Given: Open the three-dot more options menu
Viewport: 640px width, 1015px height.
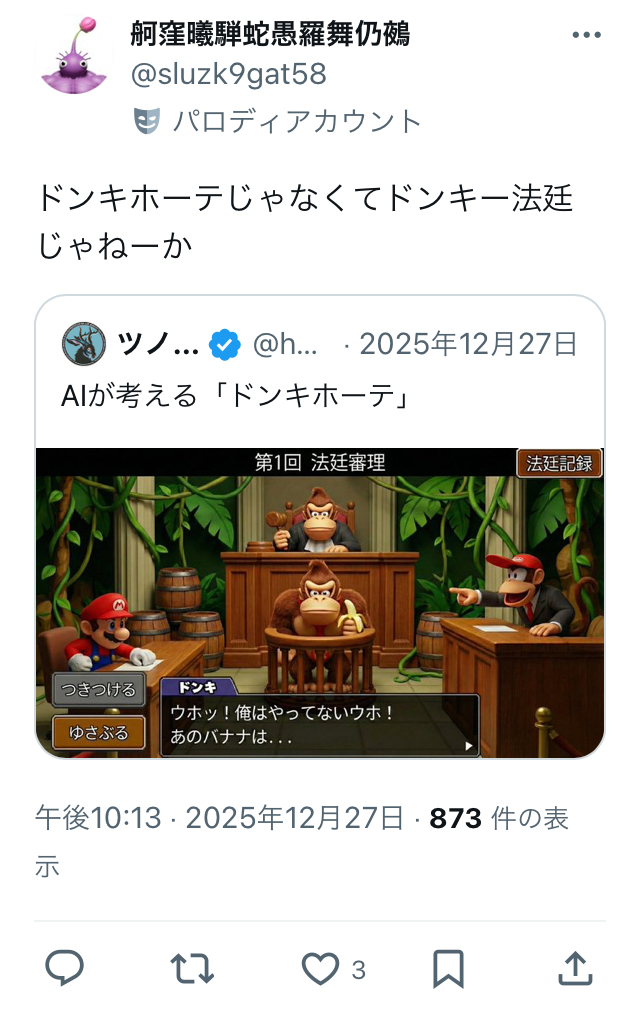Looking at the screenshot, I should [x=586, y=35].
